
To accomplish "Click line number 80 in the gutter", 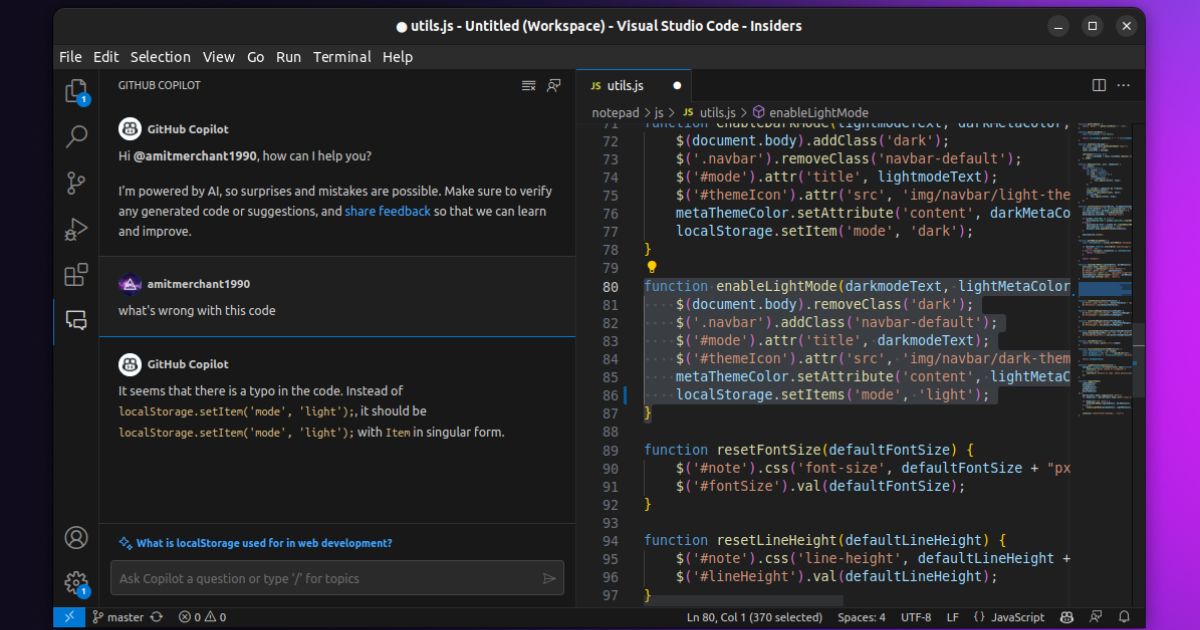I will tap(610, 286).
